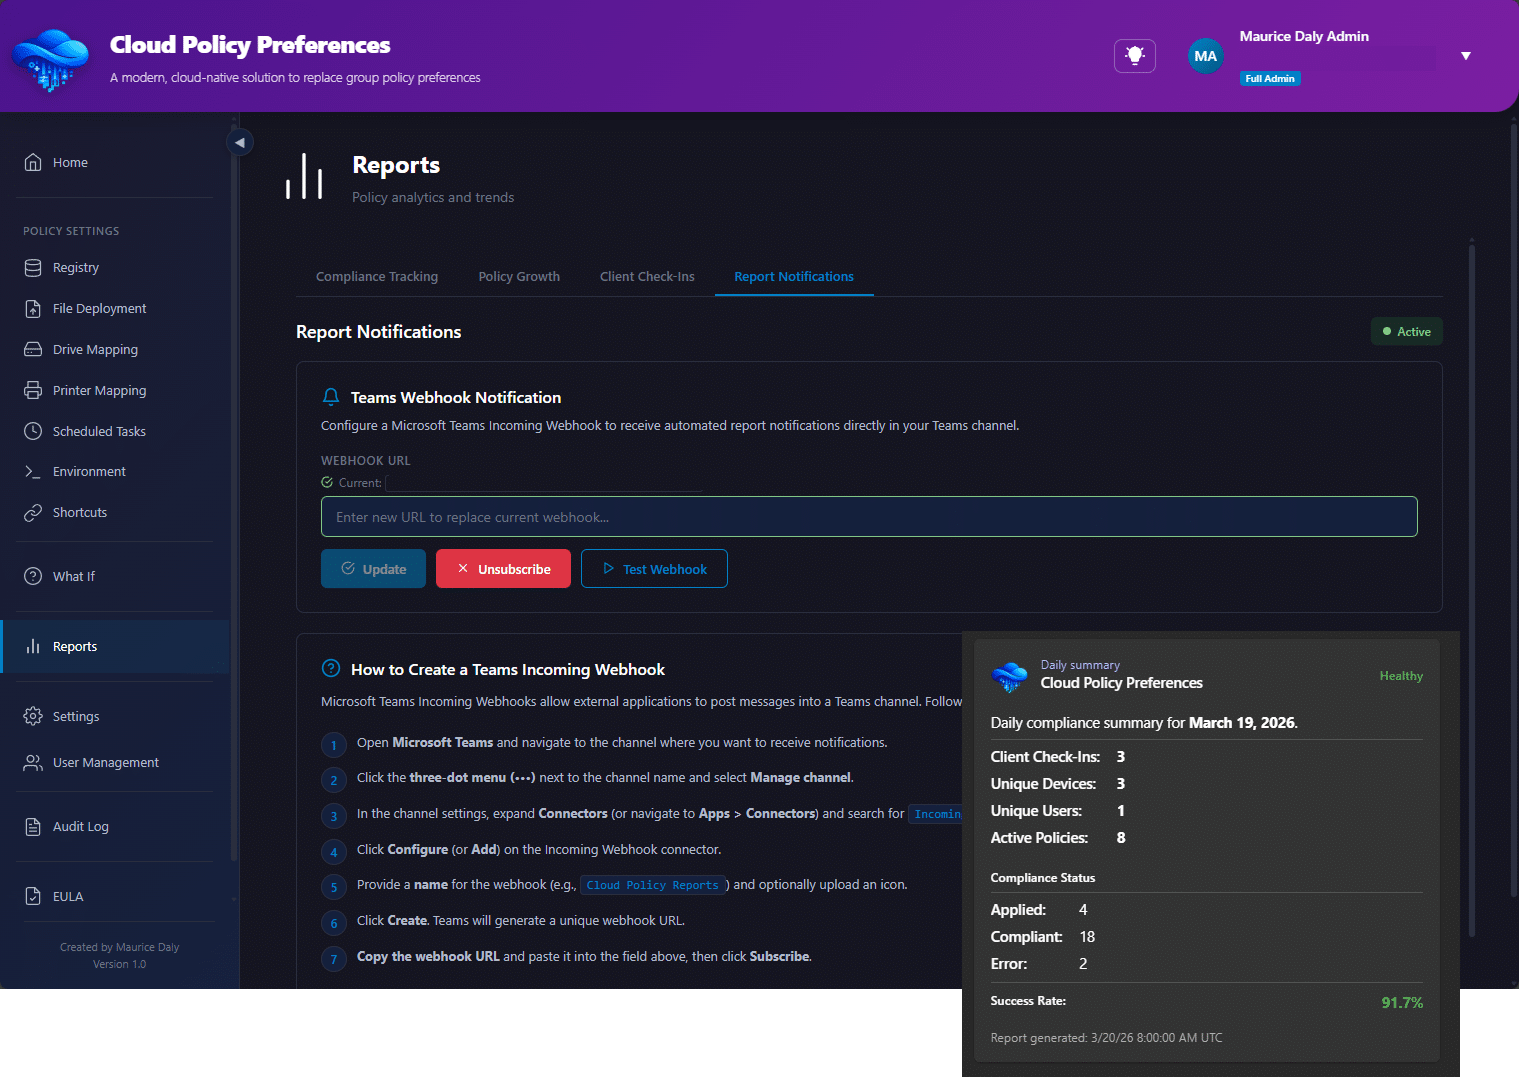The image size is (1519, 1077).
Task: Open the Shortcuts link icon
Action: [33, 513]
